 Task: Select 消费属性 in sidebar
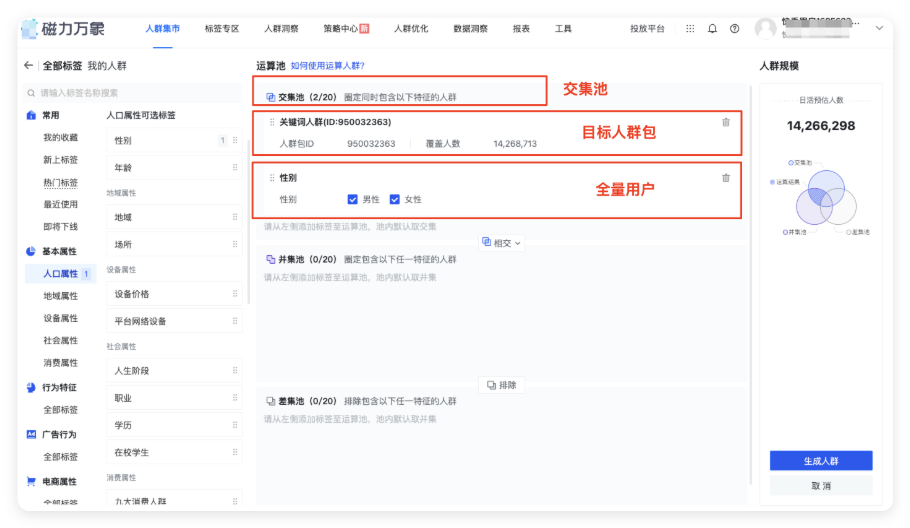pyautogui.click(x=60, y=363)
